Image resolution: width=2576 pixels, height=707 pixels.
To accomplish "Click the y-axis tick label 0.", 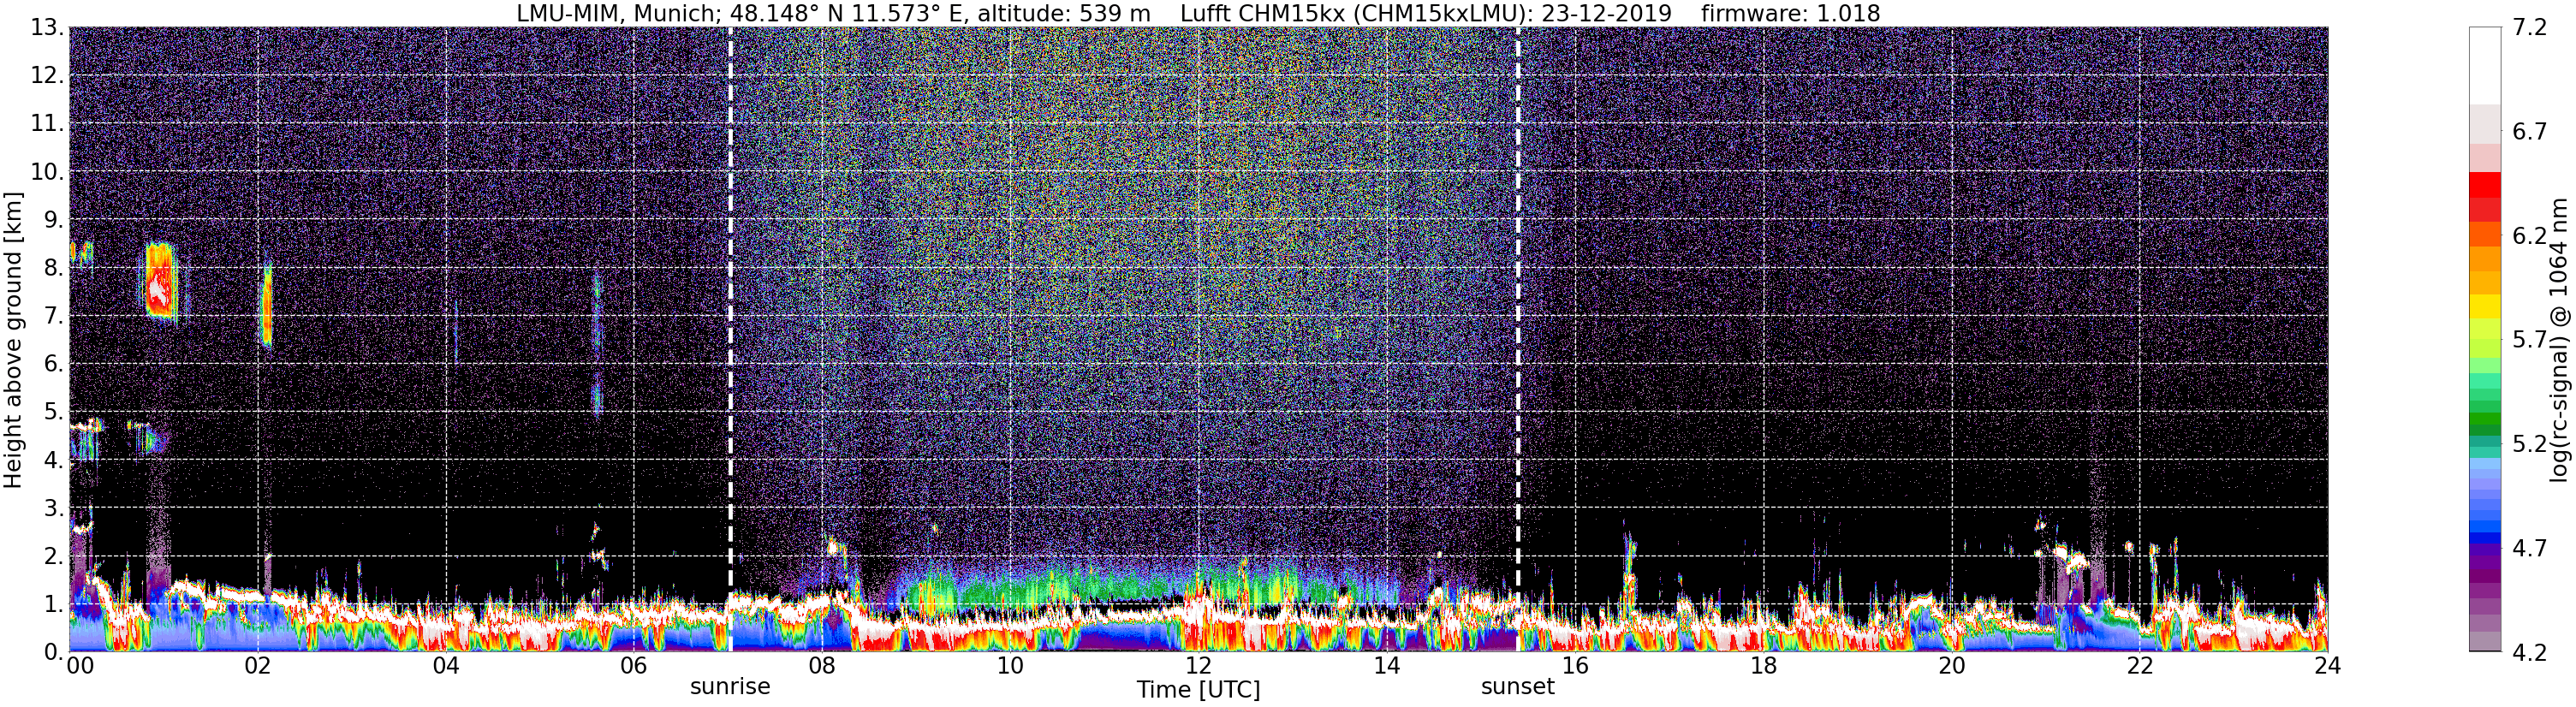I will (x=54, y=652).
